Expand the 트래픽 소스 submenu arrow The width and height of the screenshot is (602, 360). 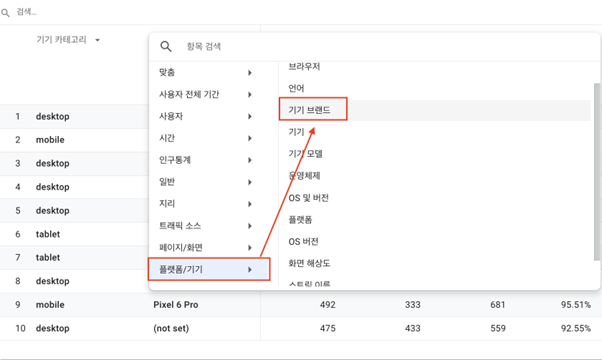250,226
